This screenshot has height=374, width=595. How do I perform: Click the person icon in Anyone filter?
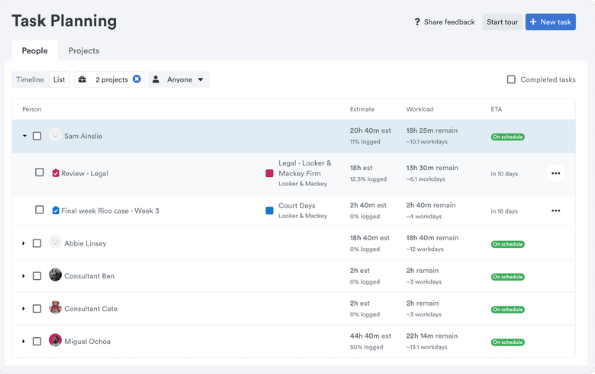[x=156, y=79]
